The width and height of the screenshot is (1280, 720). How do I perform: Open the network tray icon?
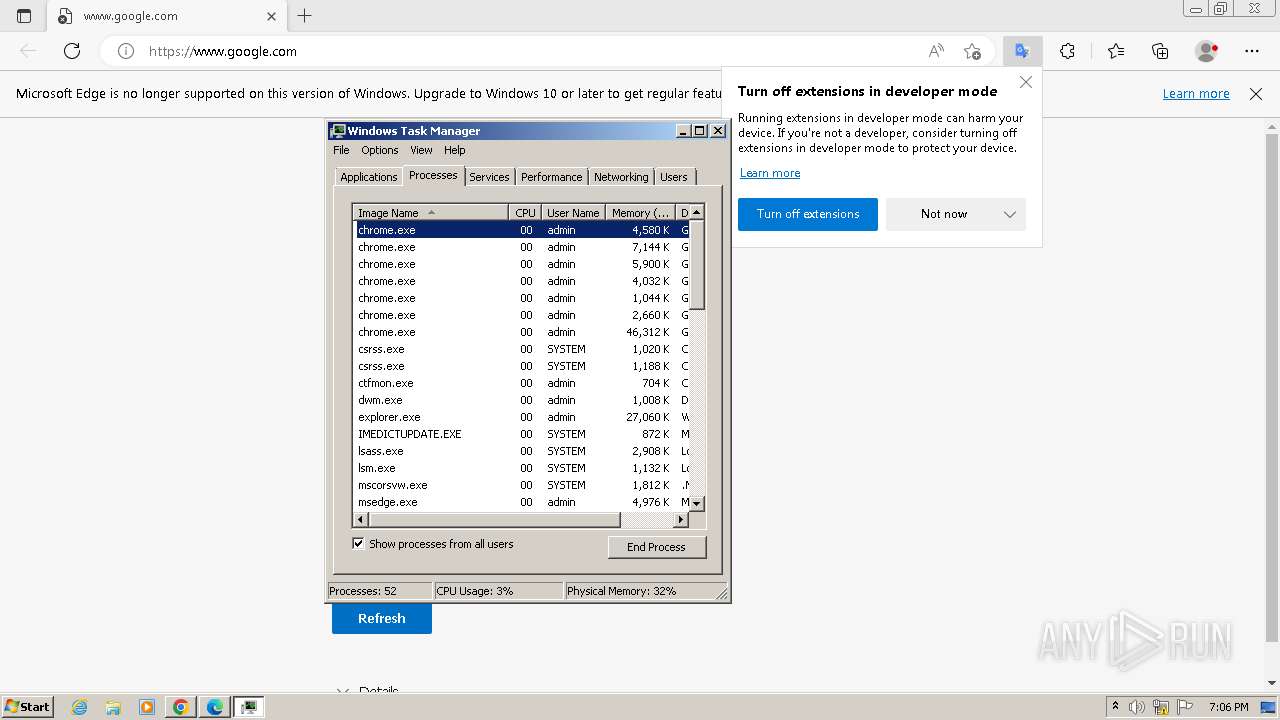click(1161, 707)
